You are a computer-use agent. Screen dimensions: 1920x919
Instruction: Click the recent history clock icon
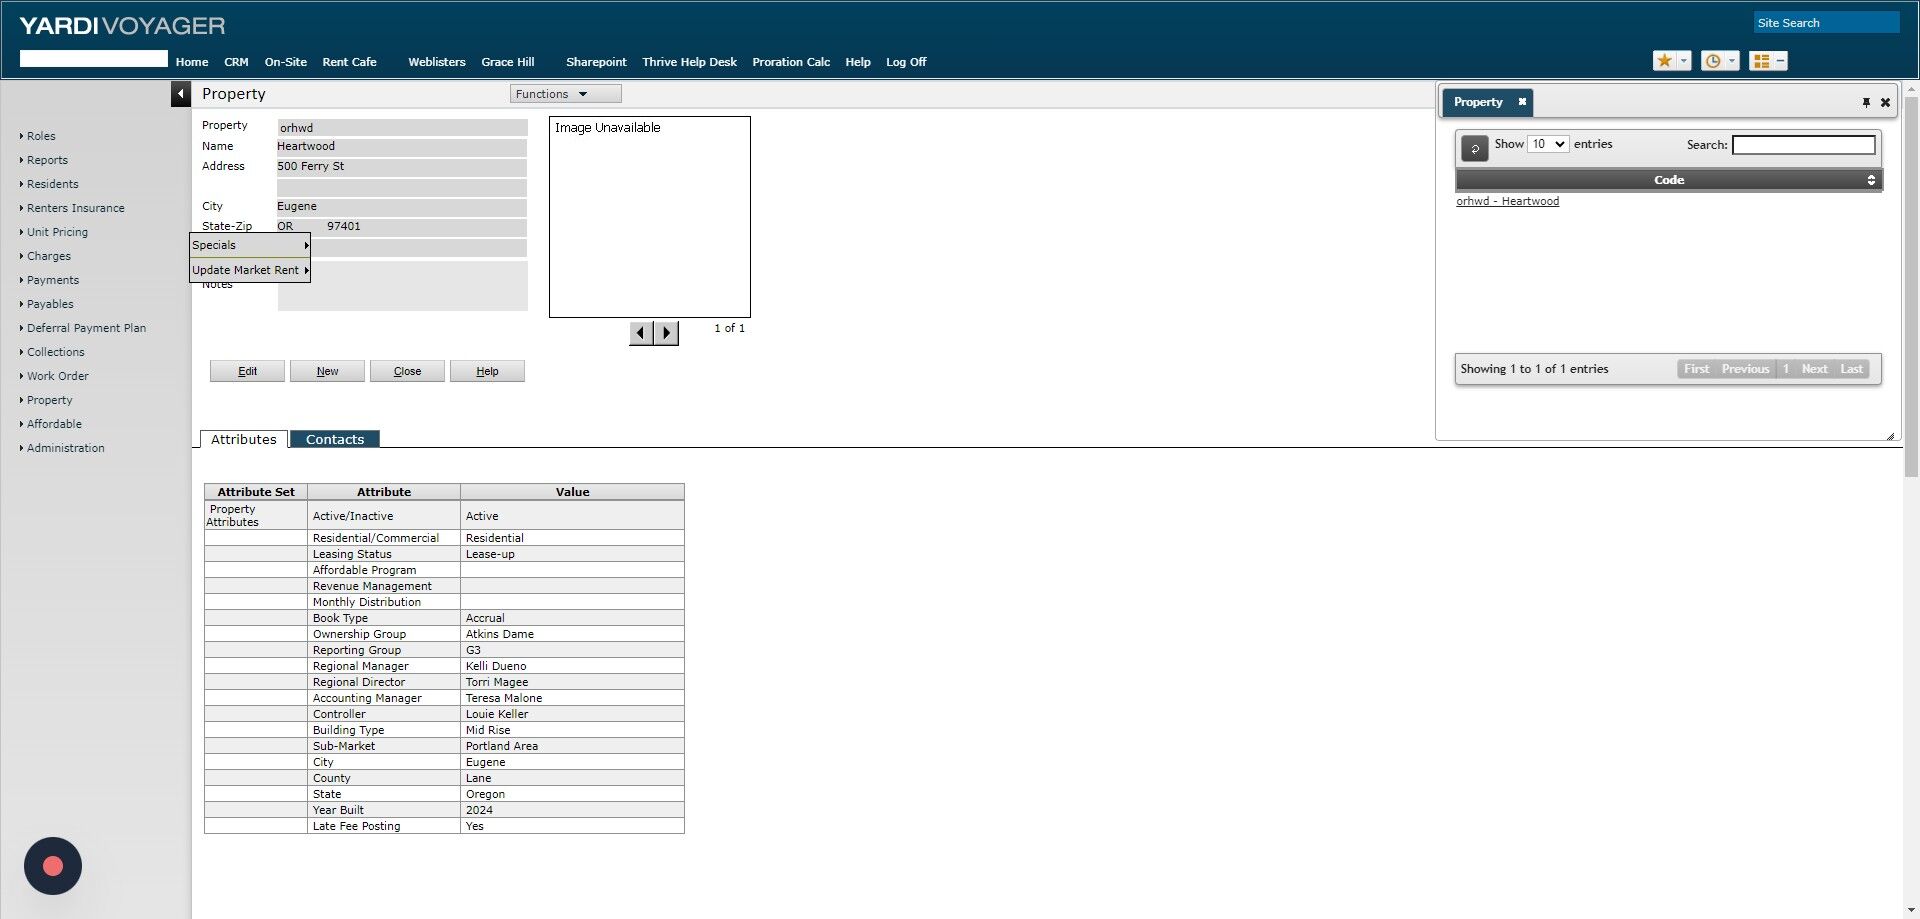[1713, 60]
